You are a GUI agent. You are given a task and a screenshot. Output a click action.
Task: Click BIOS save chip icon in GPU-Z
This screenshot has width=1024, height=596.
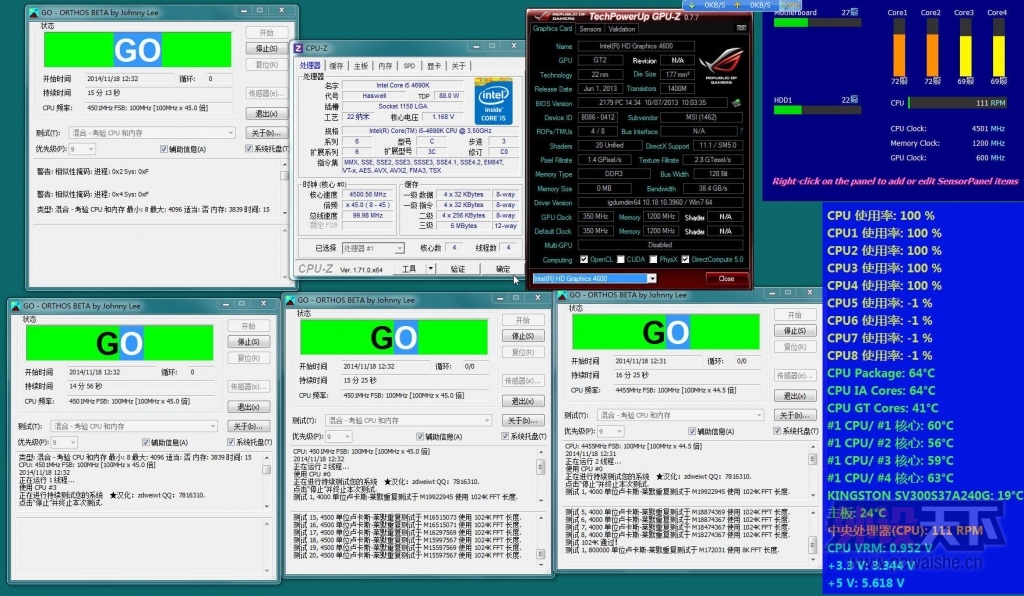pos(736,102)
